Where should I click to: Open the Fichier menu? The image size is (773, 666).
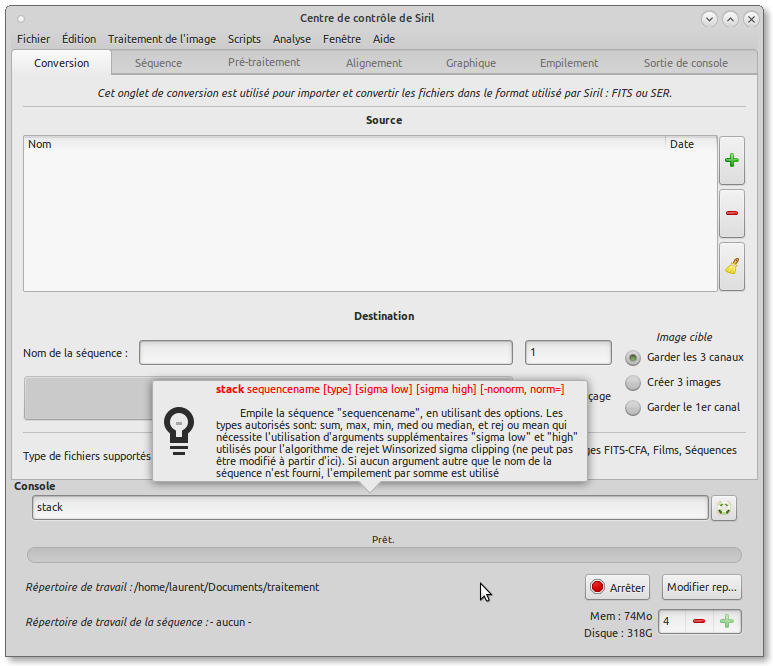33,39
